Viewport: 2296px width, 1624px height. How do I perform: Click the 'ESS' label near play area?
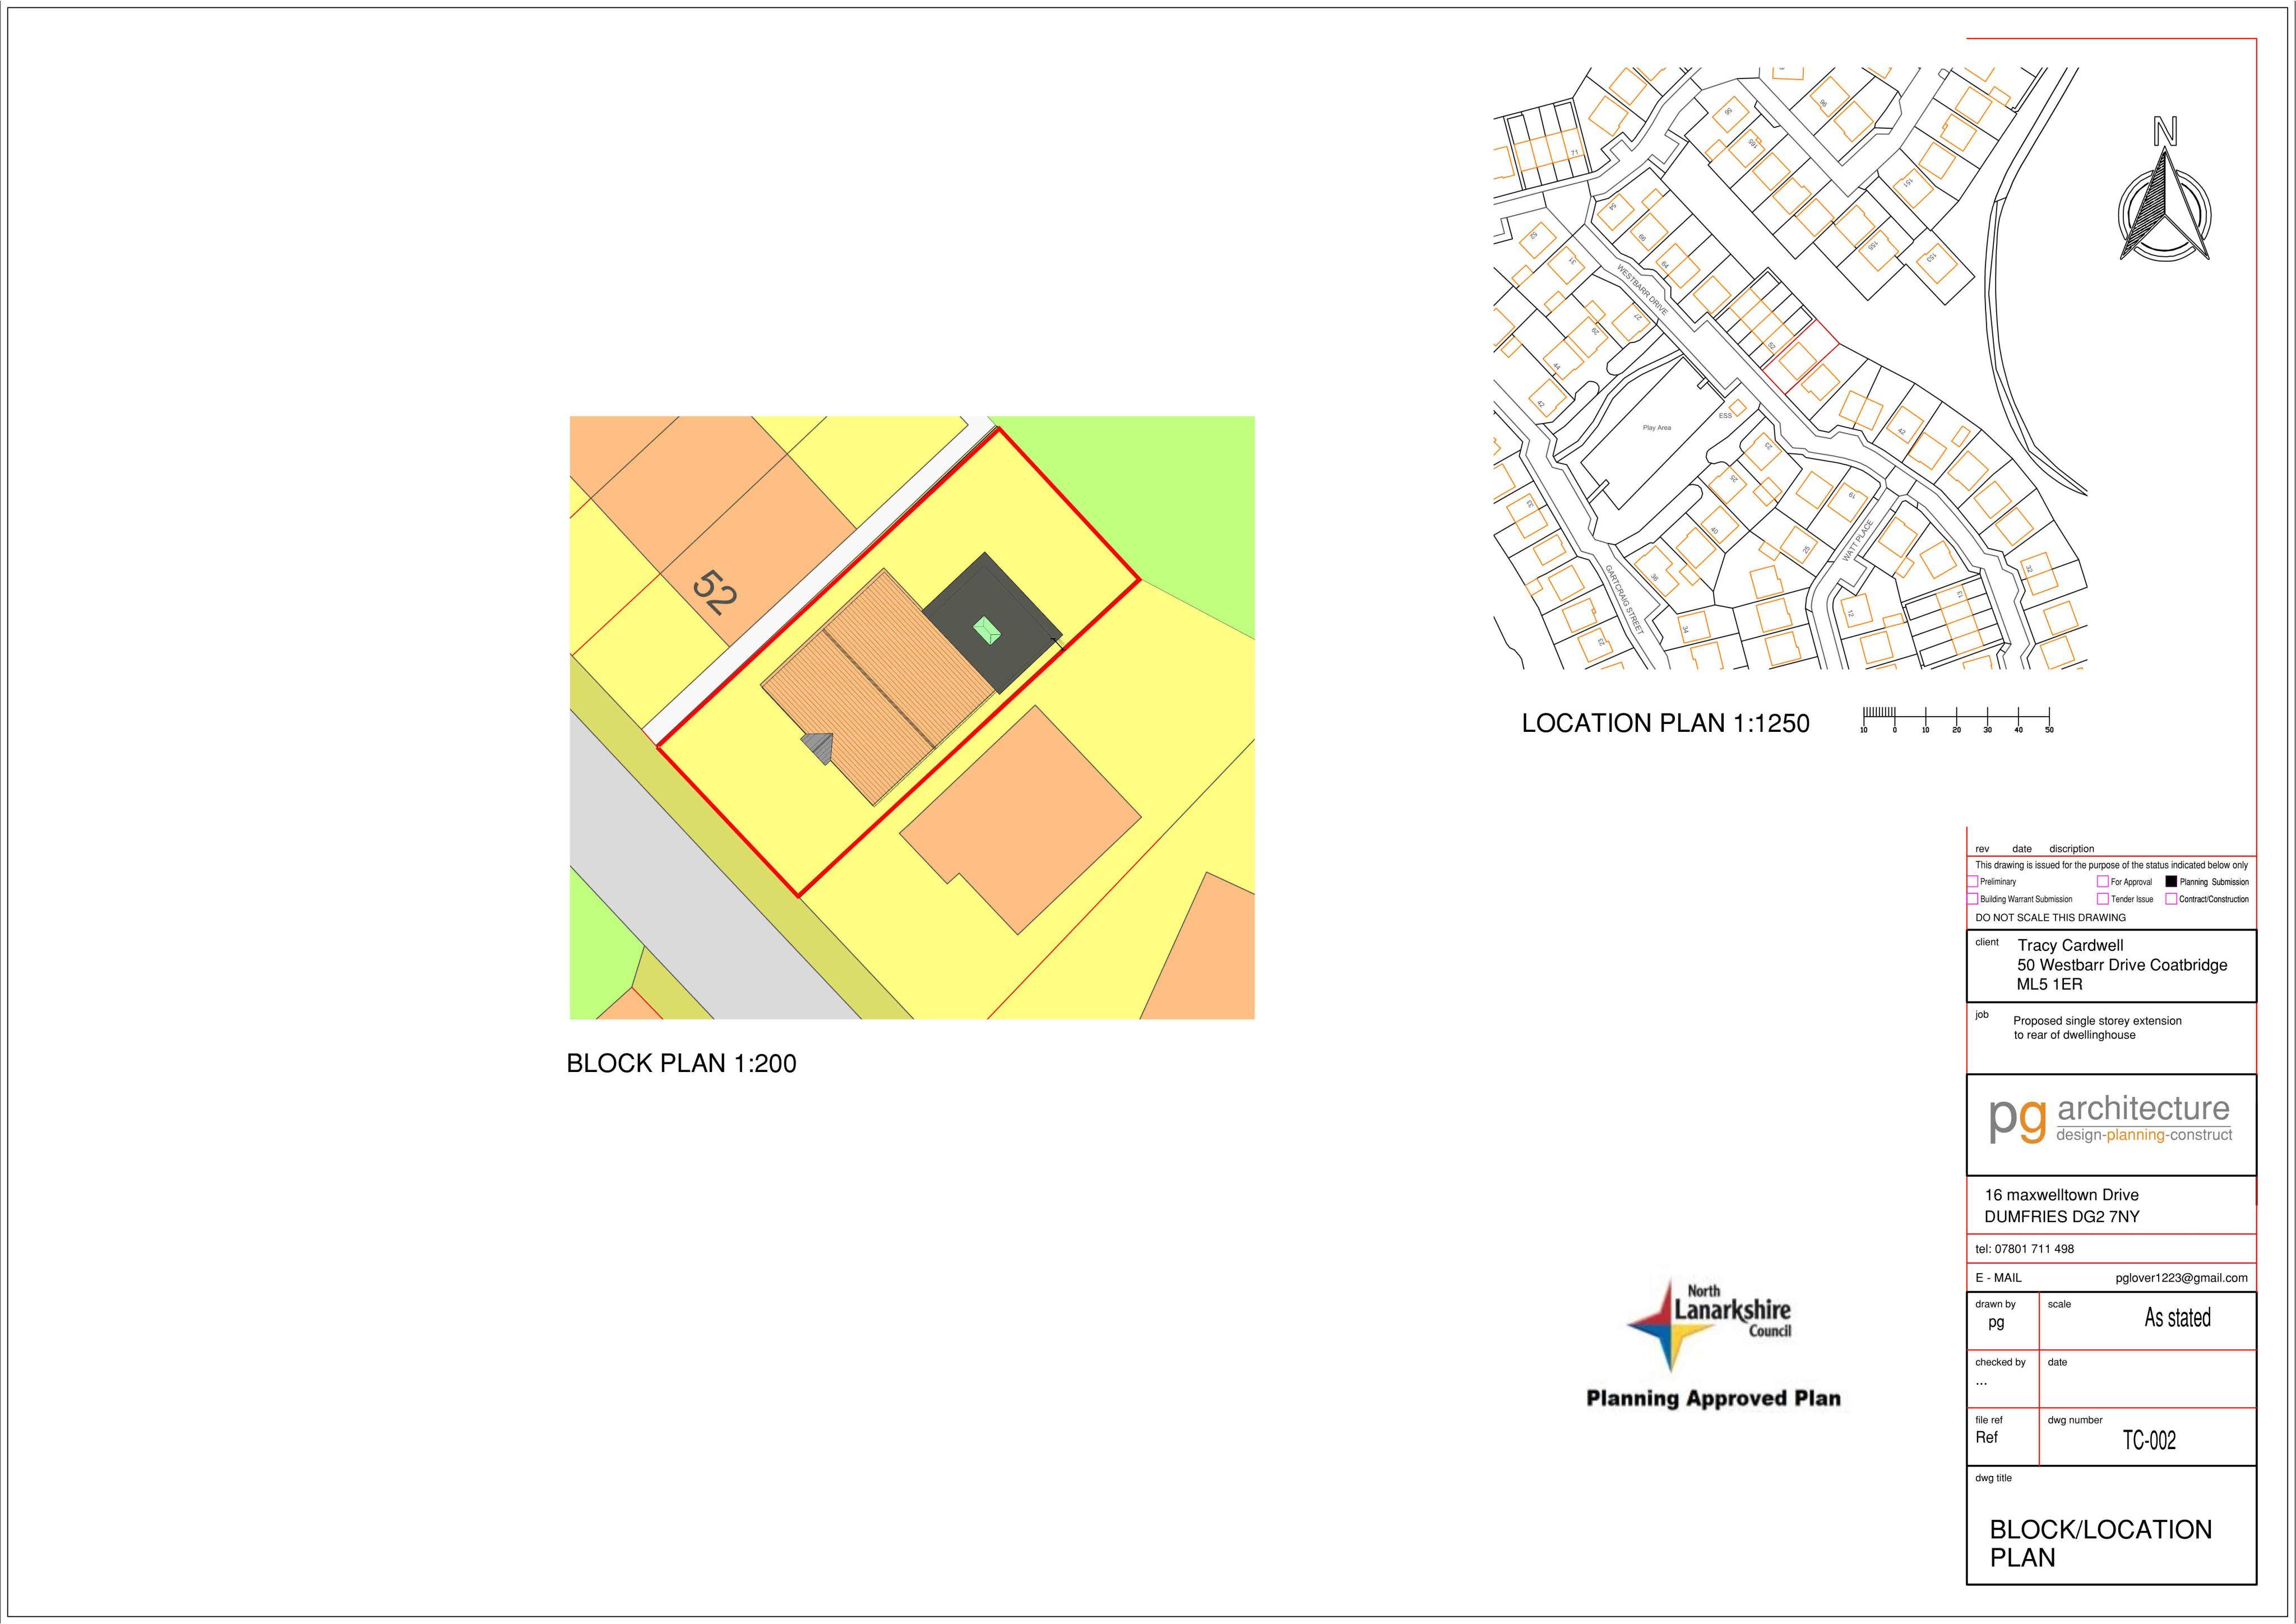point(1724,415)
